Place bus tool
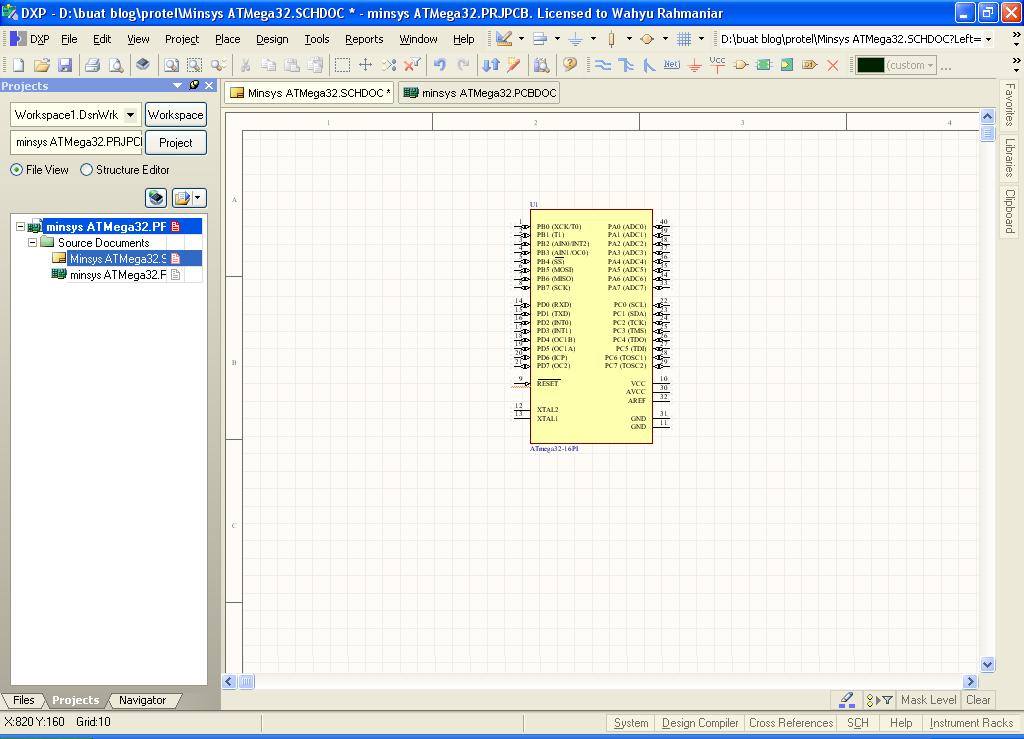The image size is (1024, 739). [626, 65]
